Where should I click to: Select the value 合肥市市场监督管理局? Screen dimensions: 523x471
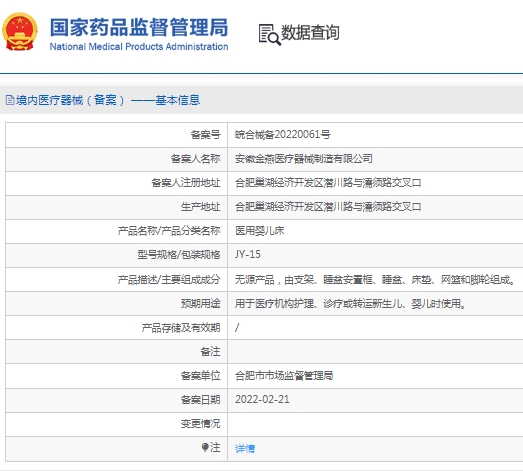tap(284, 376)
